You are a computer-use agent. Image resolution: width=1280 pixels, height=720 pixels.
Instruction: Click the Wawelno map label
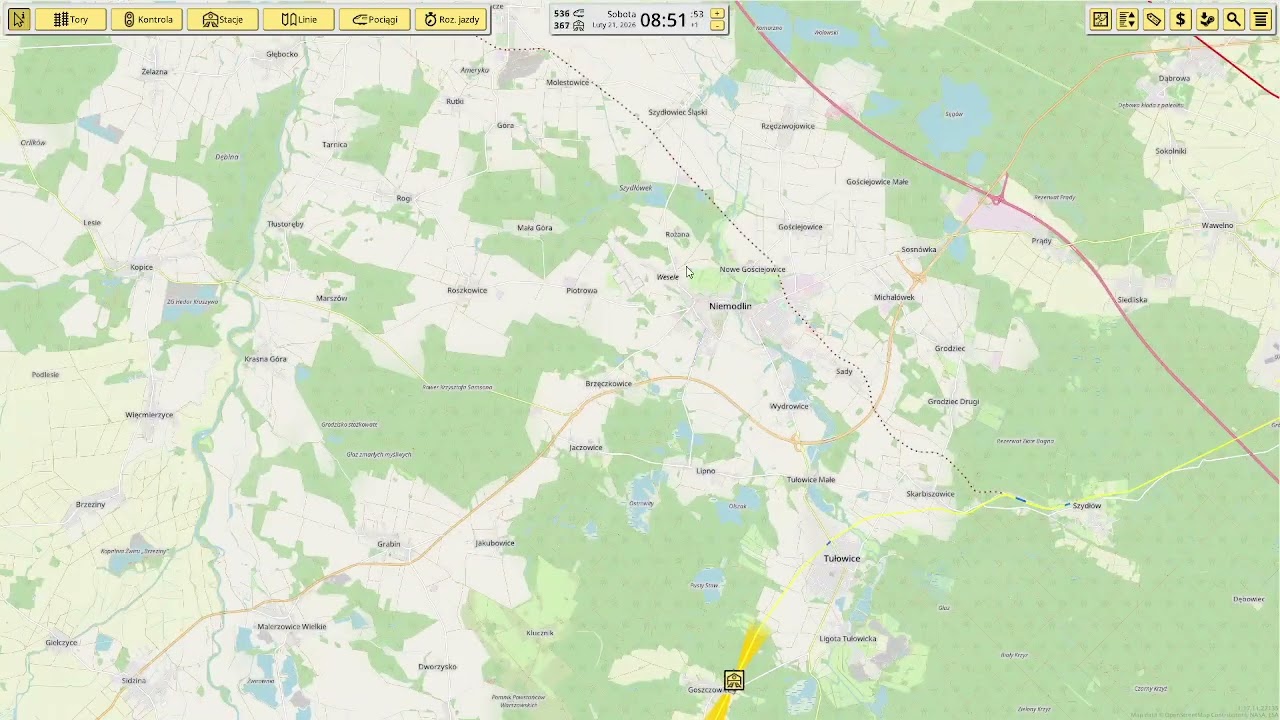click(1218, 226)
